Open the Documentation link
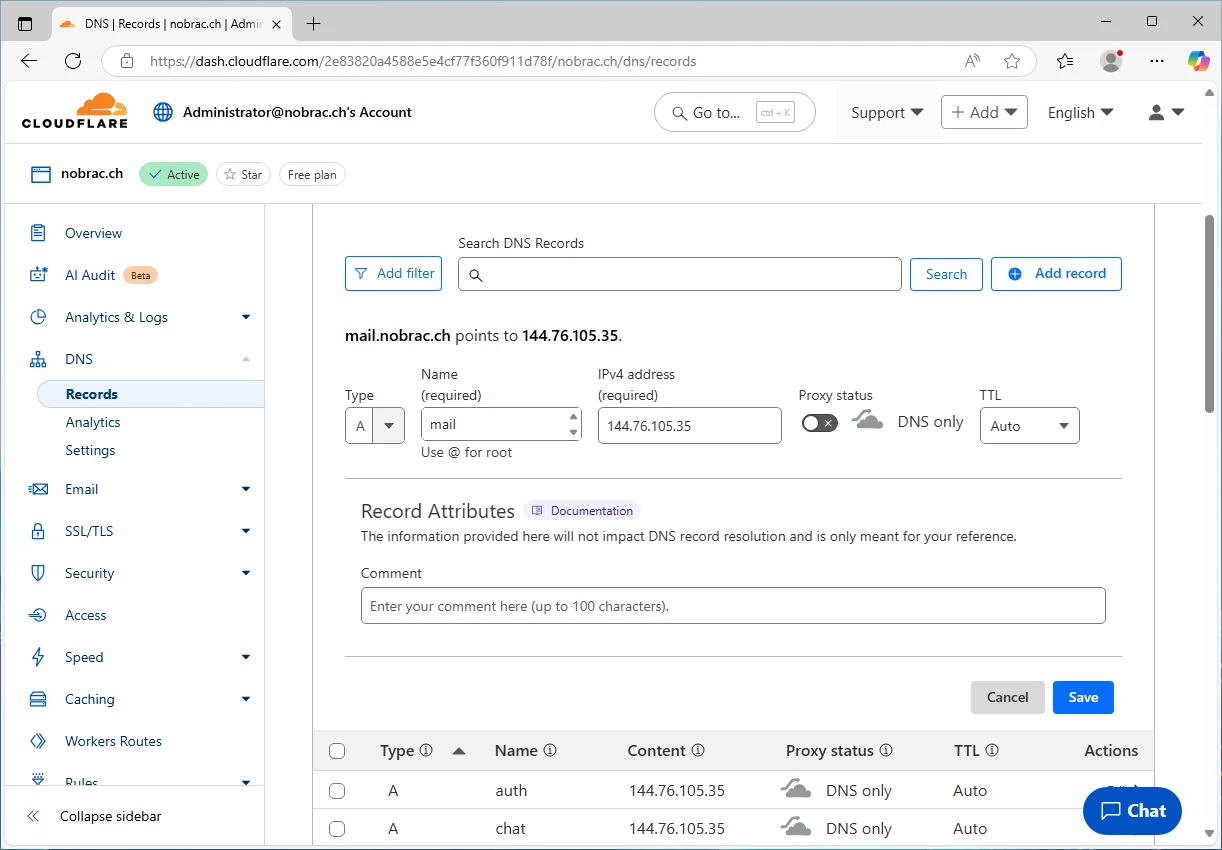Screen dimensions: 1222x850 pos(582,510)
